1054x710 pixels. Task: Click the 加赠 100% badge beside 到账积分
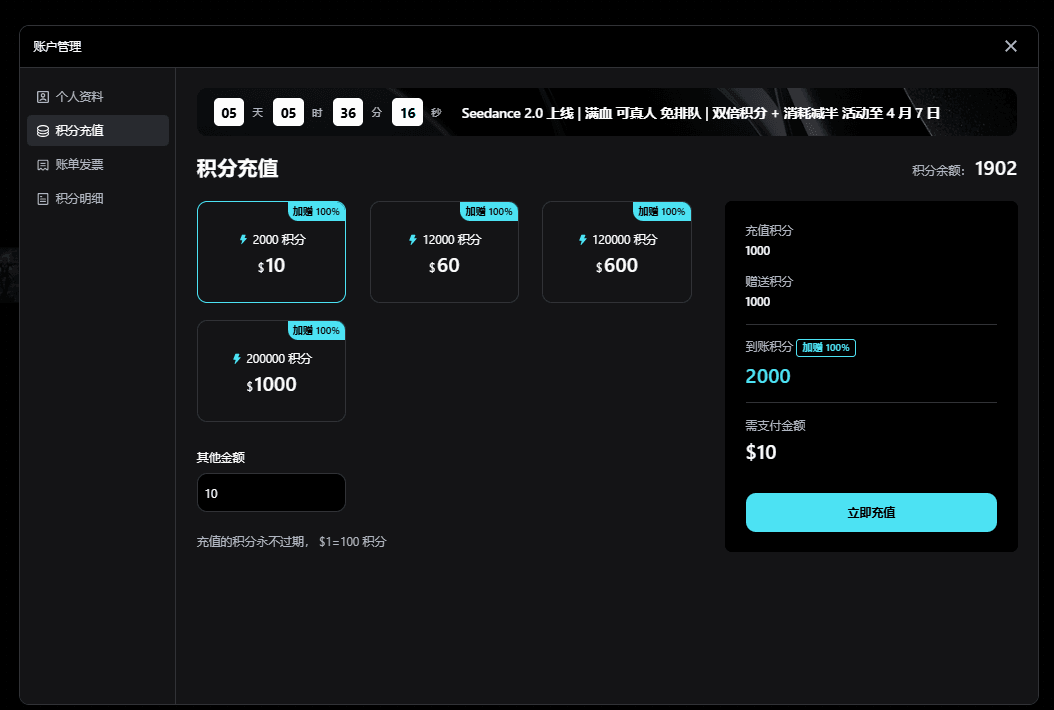point(825,348)
